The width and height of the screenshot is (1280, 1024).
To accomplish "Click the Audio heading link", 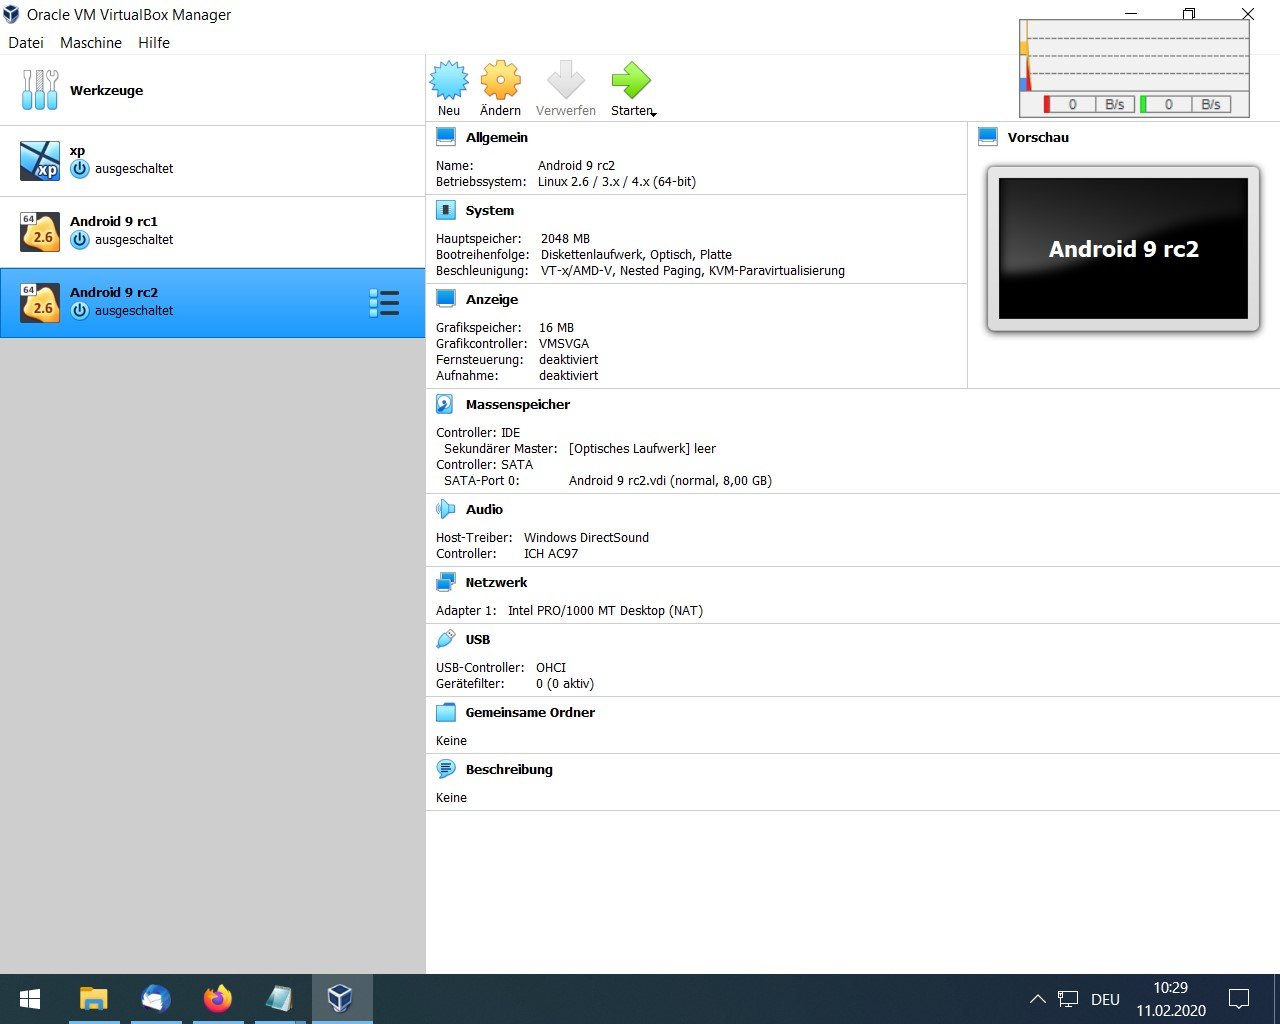I will pyautogui.click(x=484, y=509).
